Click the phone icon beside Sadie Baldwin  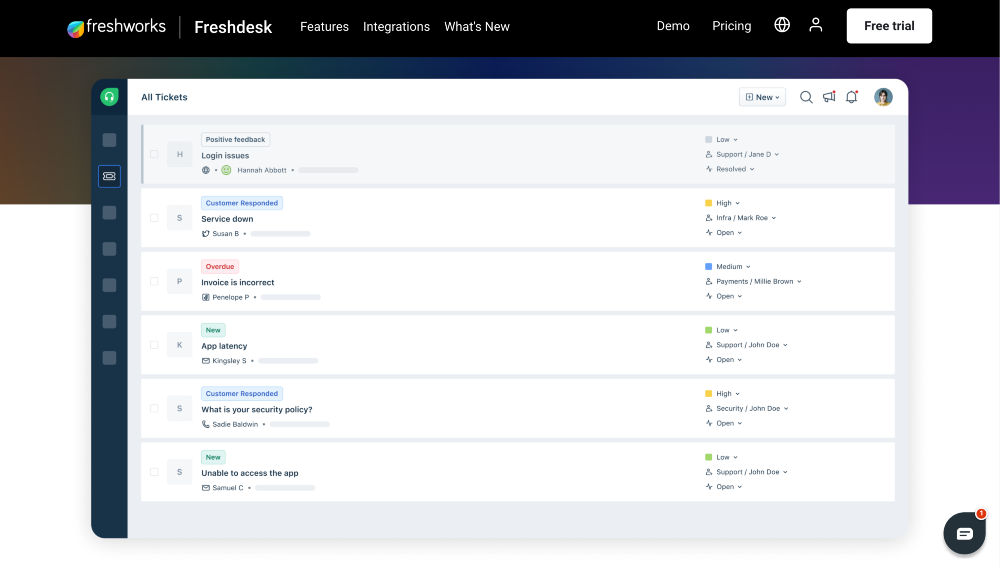coord(205,424)
